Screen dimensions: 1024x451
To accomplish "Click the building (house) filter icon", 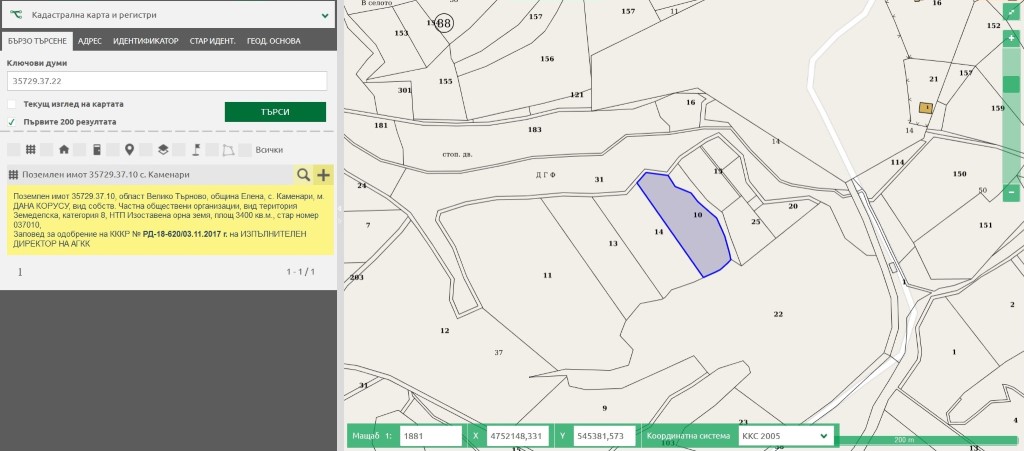I will pos(64,150).
